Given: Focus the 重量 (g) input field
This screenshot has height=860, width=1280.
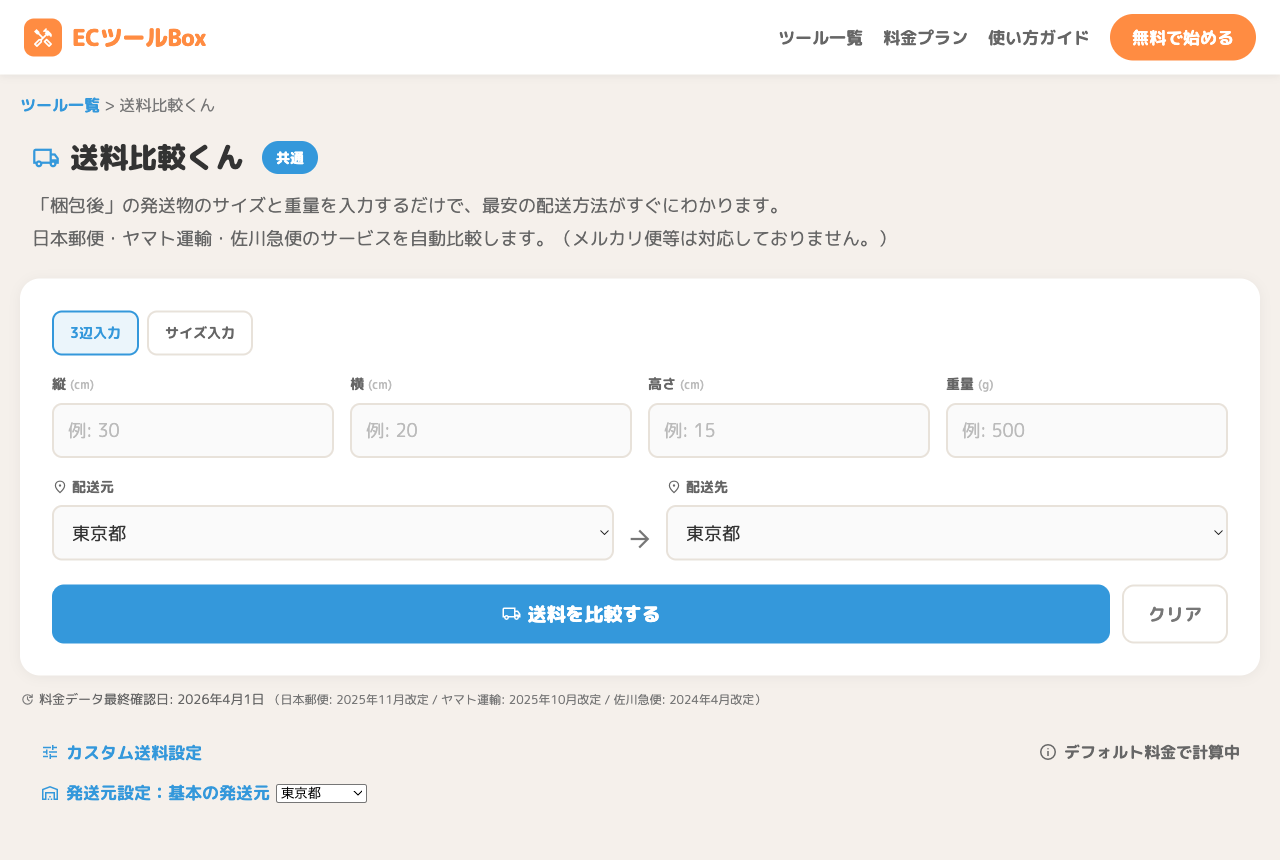Looking at the screenshot, I should click(x=1087, y=431).
